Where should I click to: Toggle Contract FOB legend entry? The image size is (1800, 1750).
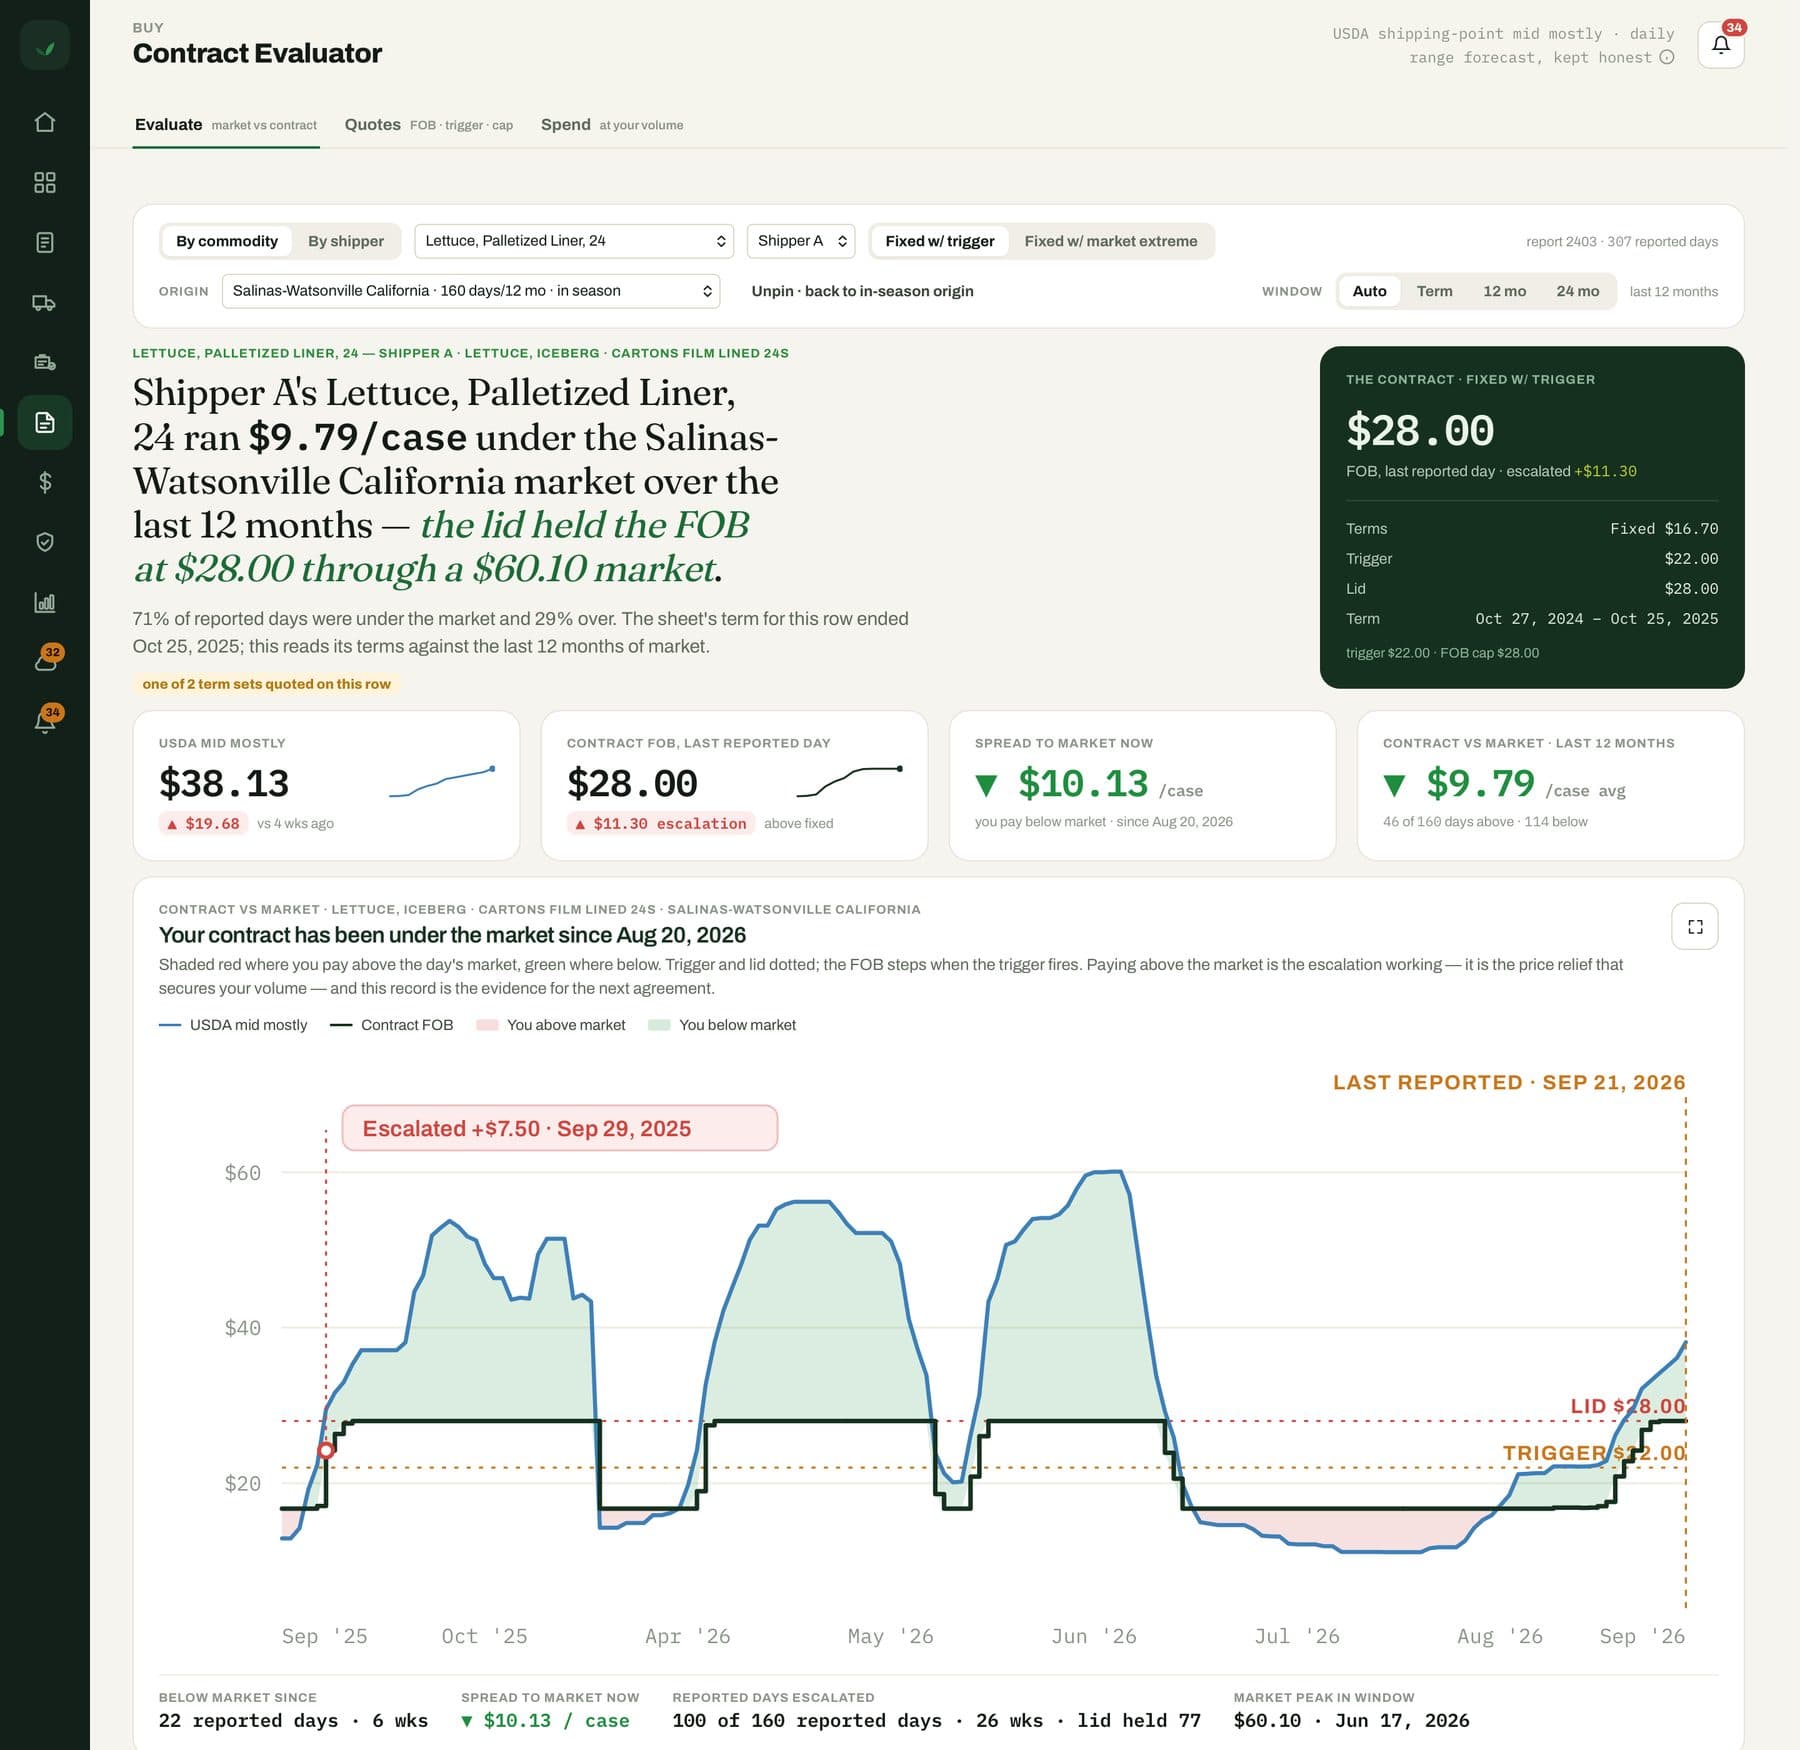391,1025
